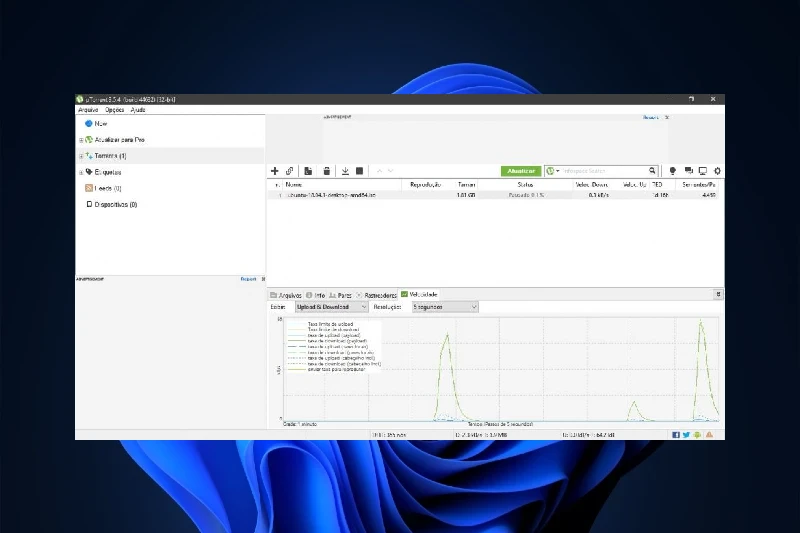Open the Resolução 5 segundos dropdown
Viewport: 800px width, 533px height.
[x=445, y=307]
